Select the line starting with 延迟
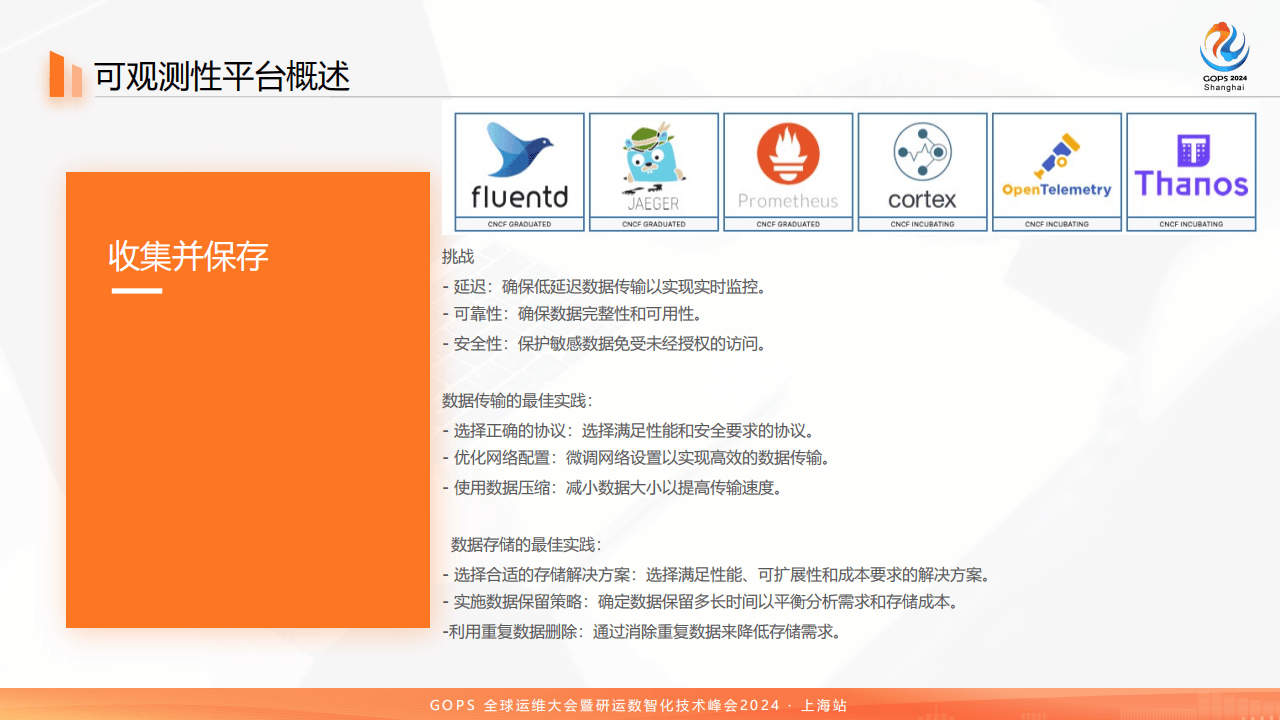 click(x=604, y=287)
